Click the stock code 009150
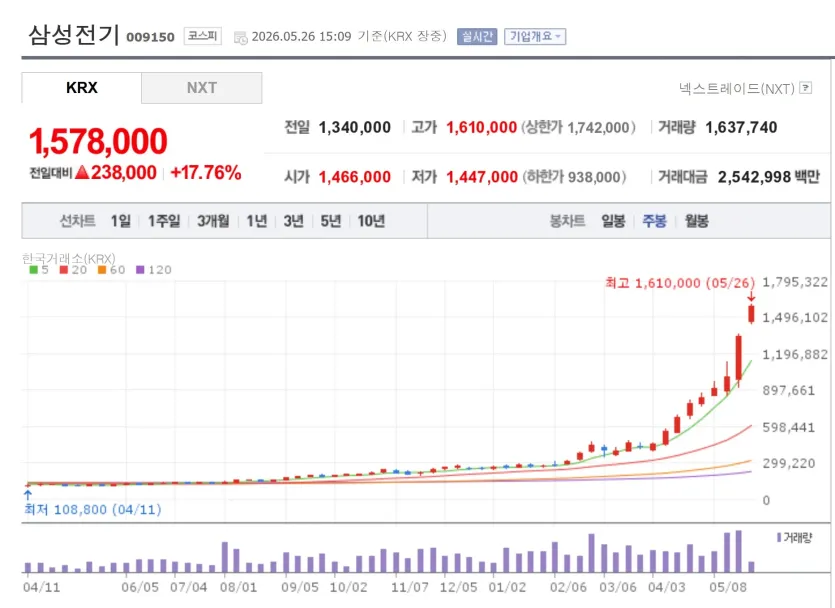Screen dimensions: 835x608 pos(150,37)
